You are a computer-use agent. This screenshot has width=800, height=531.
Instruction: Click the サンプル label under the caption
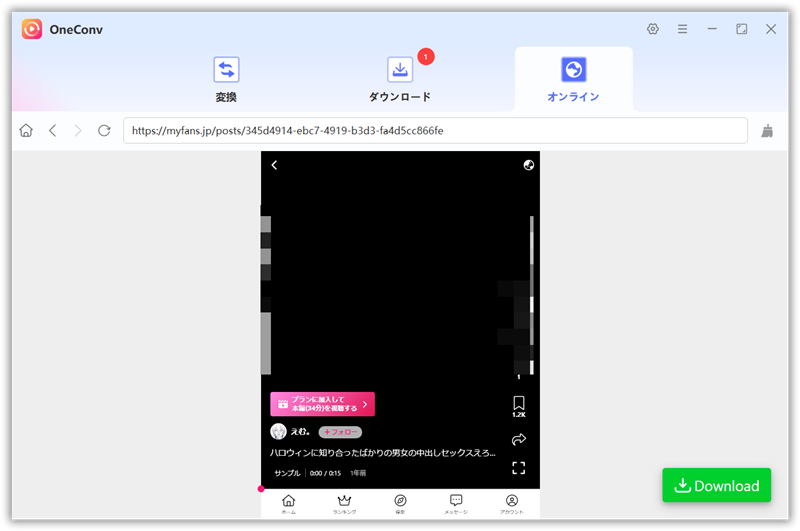(x=287, y=473)
